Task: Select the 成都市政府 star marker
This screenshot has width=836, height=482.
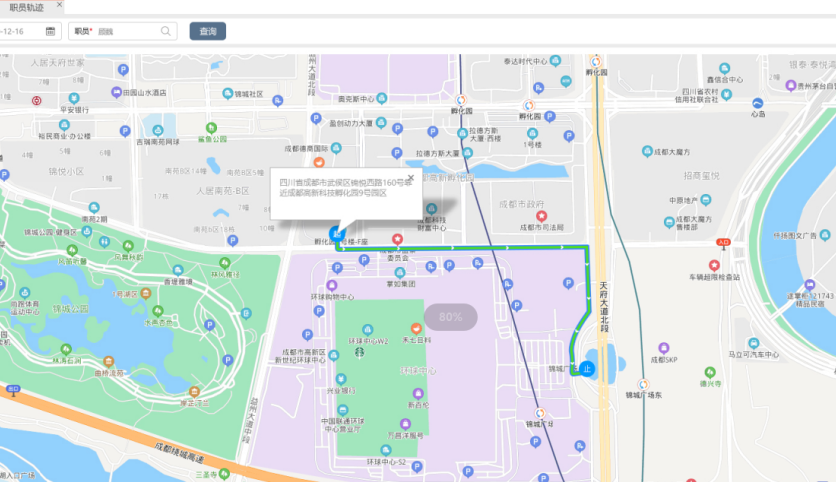Action: pyautogui.click(x=541, y=216)
